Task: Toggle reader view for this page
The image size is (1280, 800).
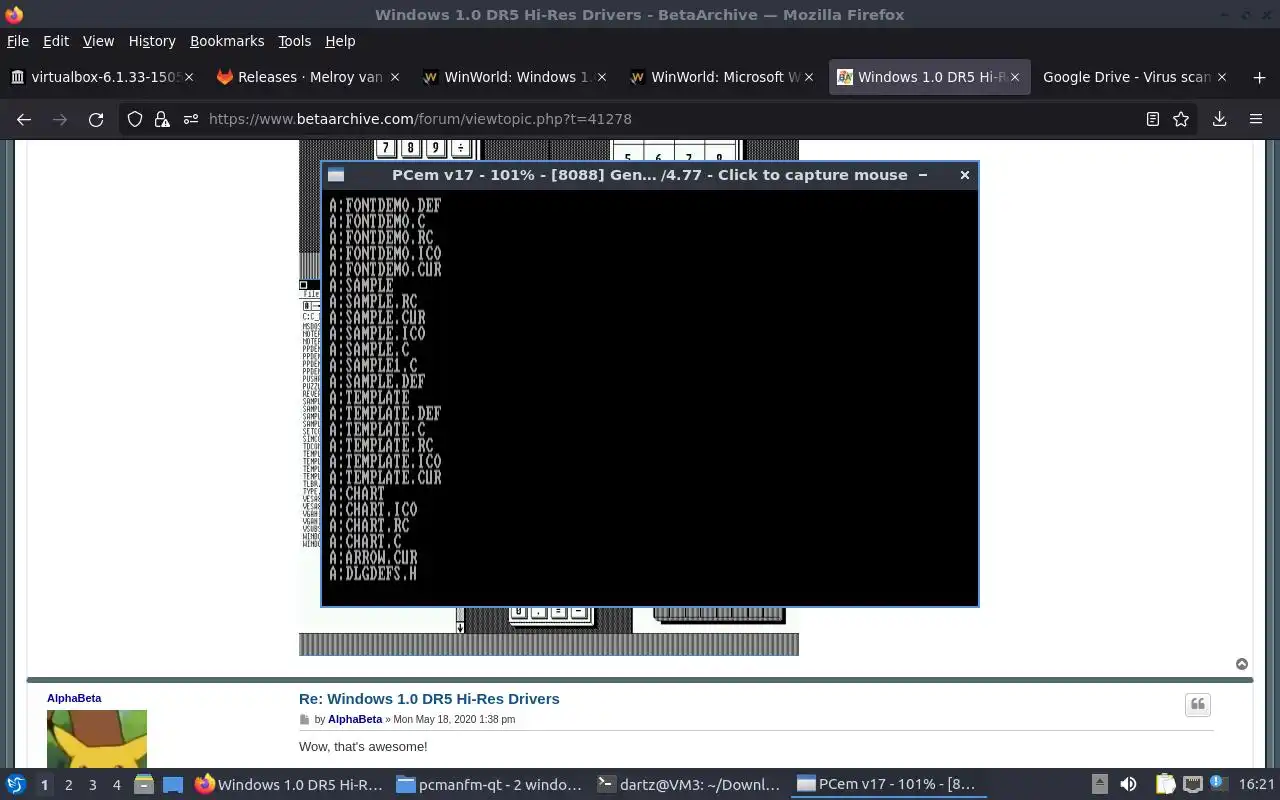Action: [x=1153, y=119]
